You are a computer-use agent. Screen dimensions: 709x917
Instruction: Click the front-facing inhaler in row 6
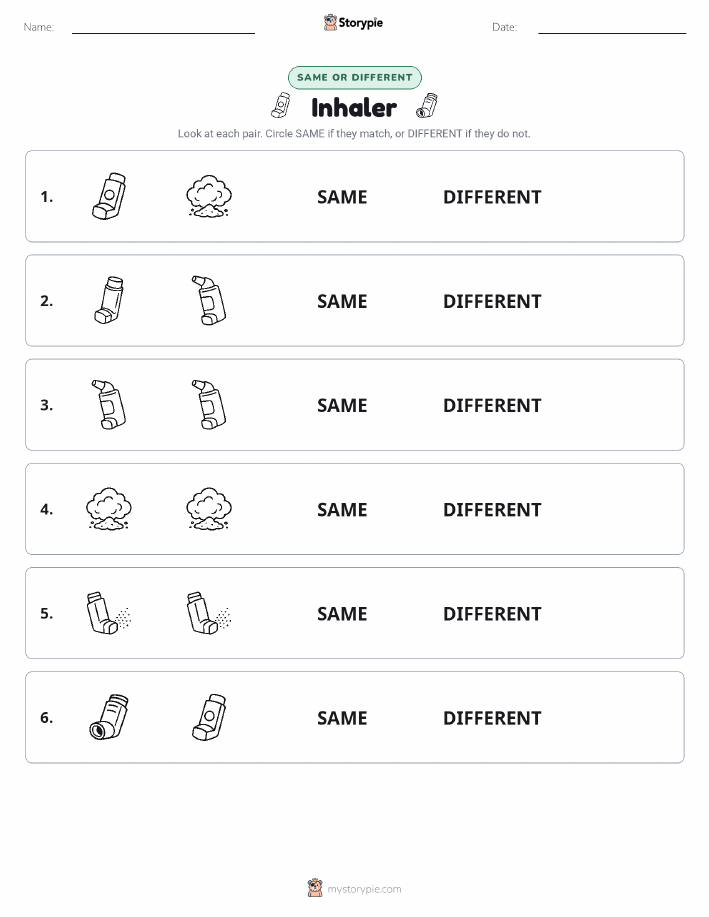109,717
